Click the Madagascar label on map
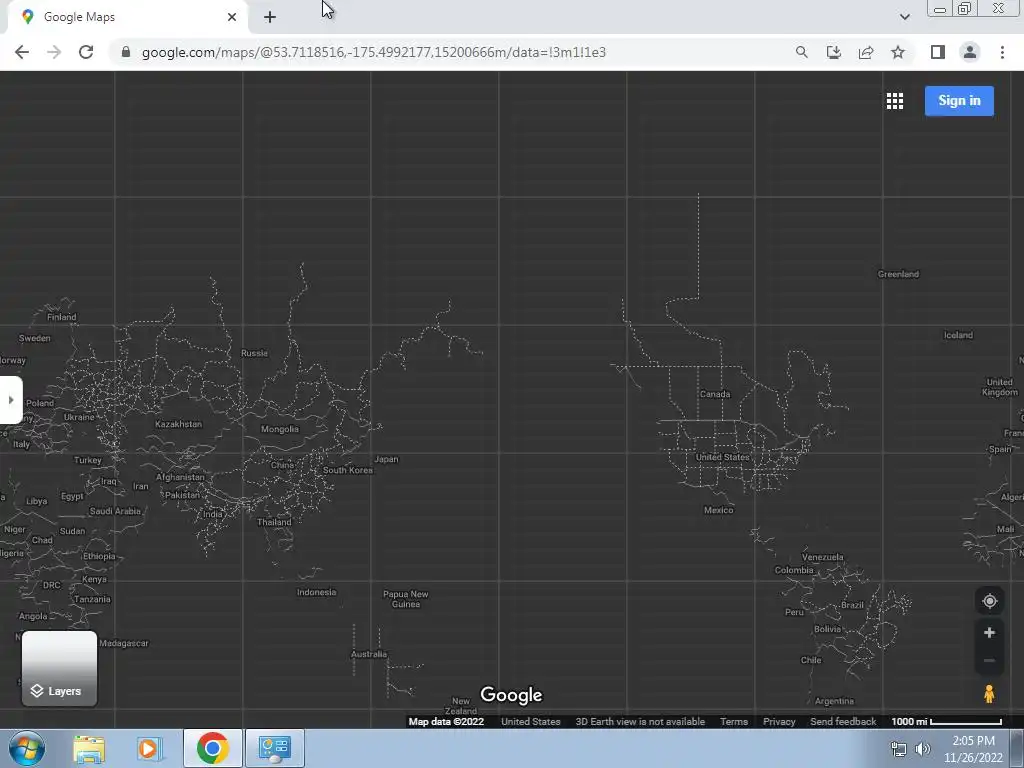The width and height of the screenshot is (1024, 768). pyautogui.click(x=124, y=643)
